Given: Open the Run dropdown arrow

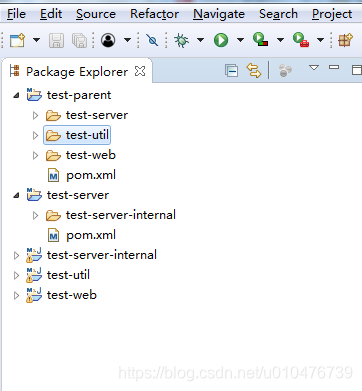Looking at the screenshot, I should [x=240, y=40].
